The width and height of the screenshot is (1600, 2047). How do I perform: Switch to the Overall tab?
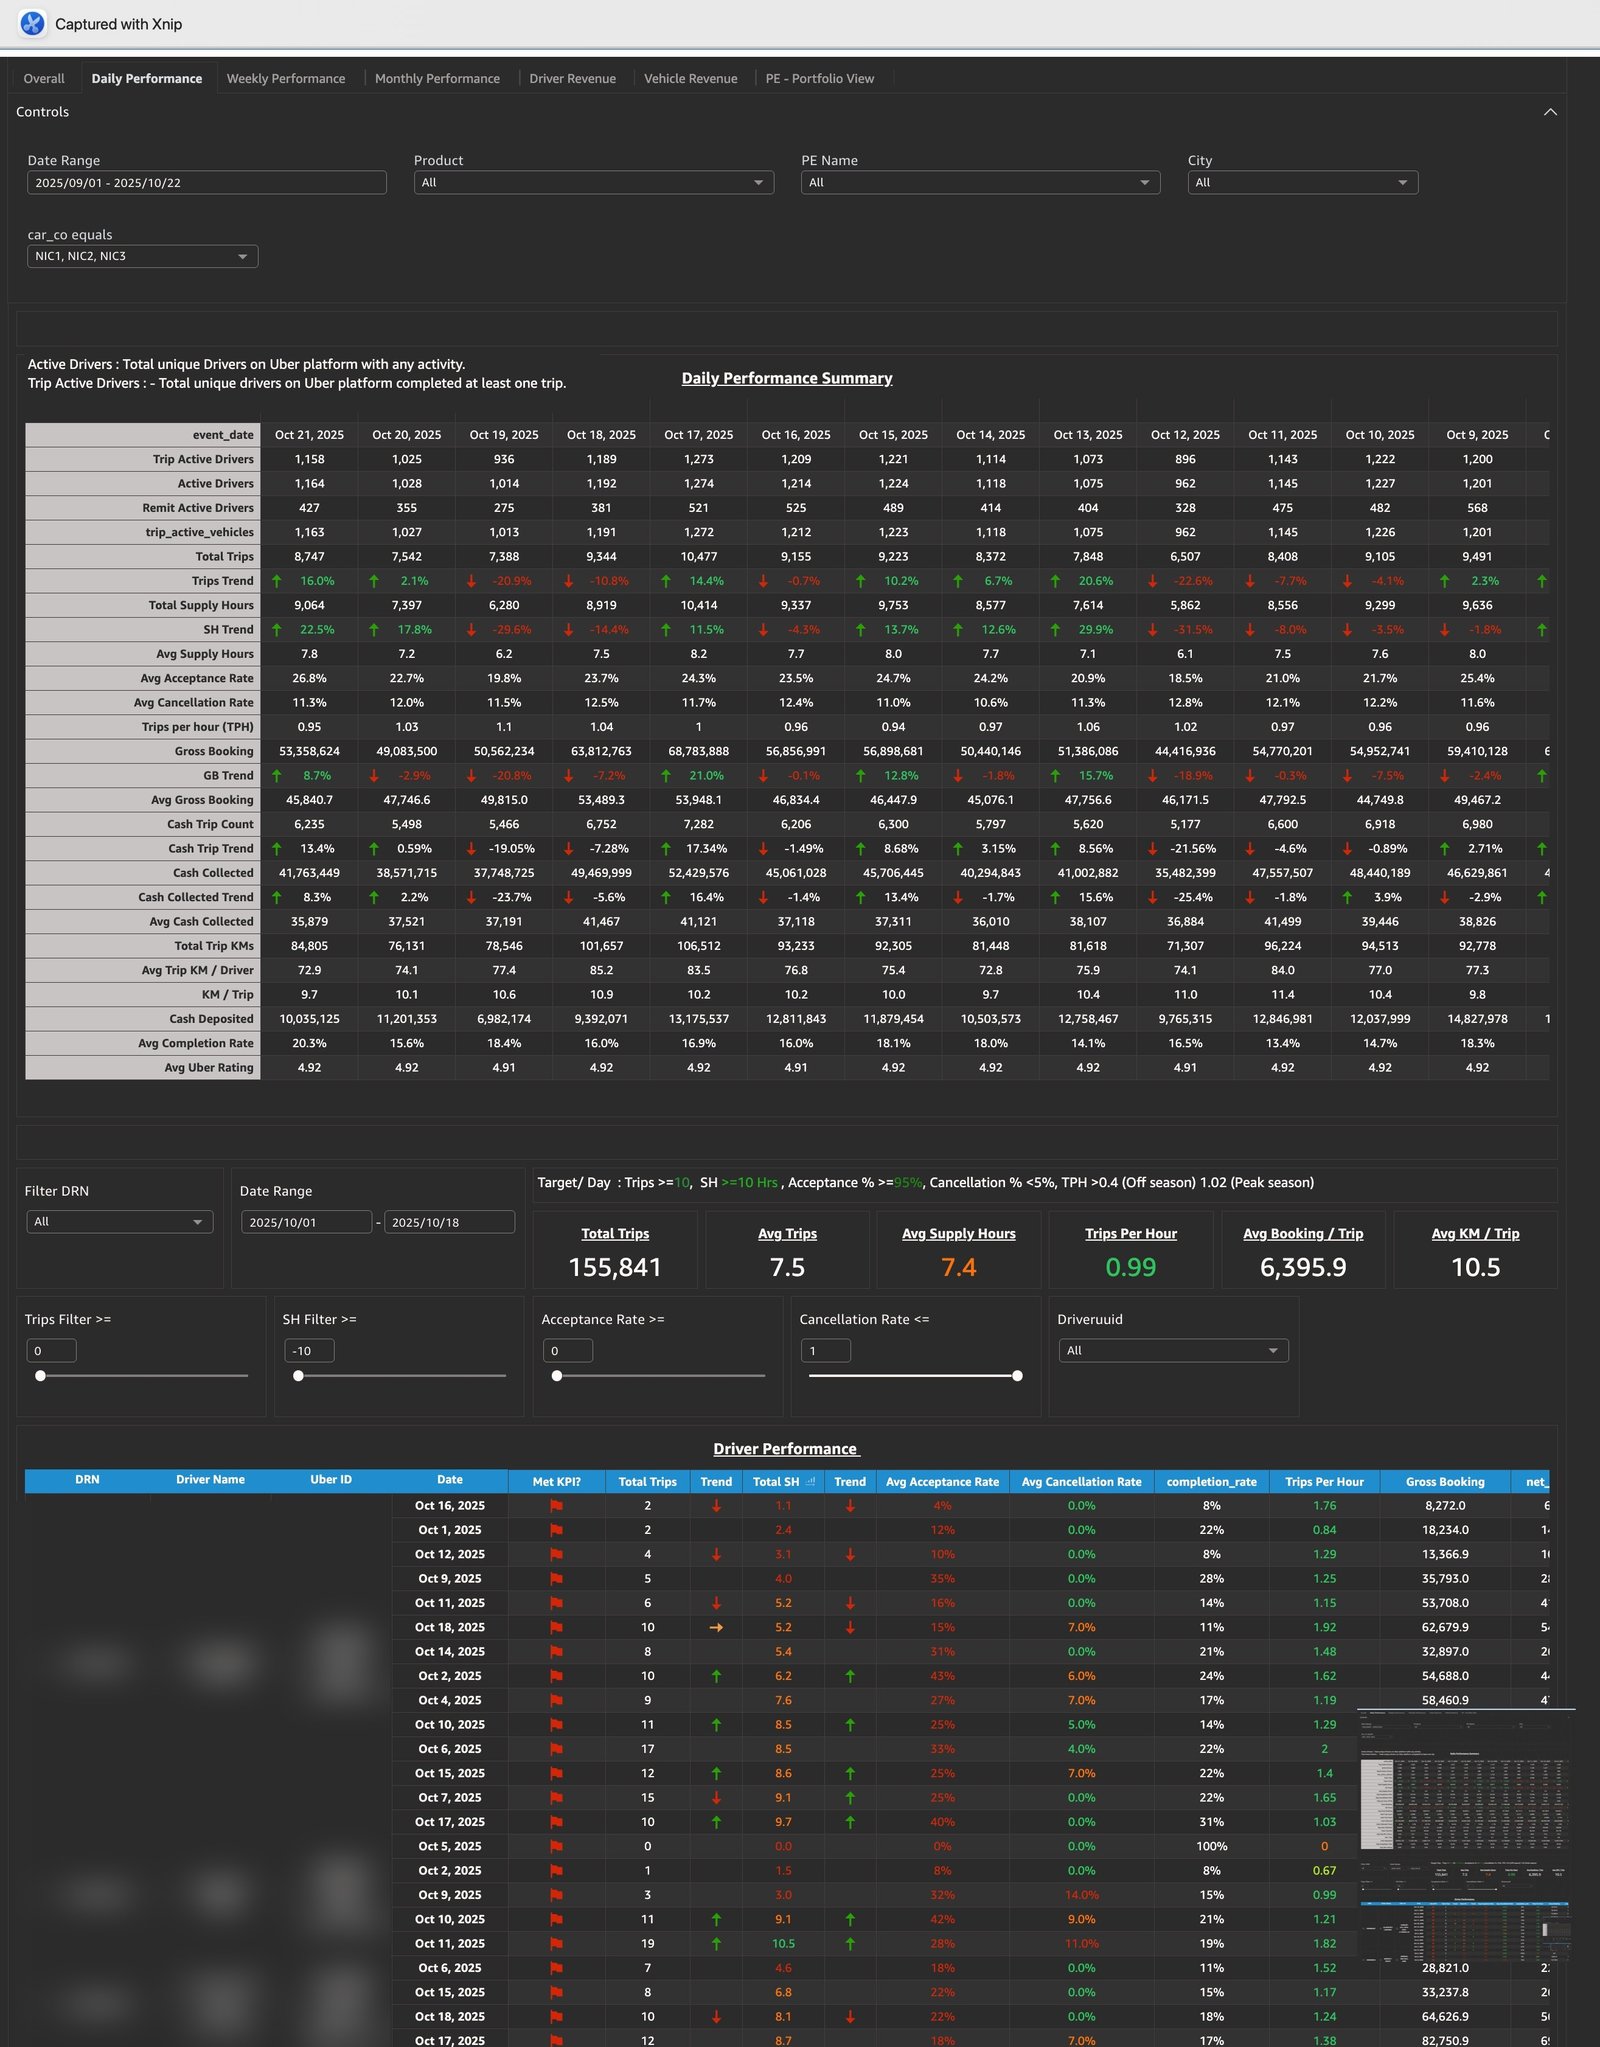(44, 78)
